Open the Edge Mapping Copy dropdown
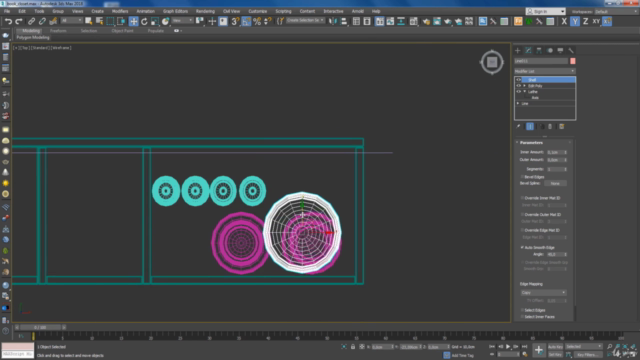The height and width of the screenshot is (360, 640). (x=543, y=293)
